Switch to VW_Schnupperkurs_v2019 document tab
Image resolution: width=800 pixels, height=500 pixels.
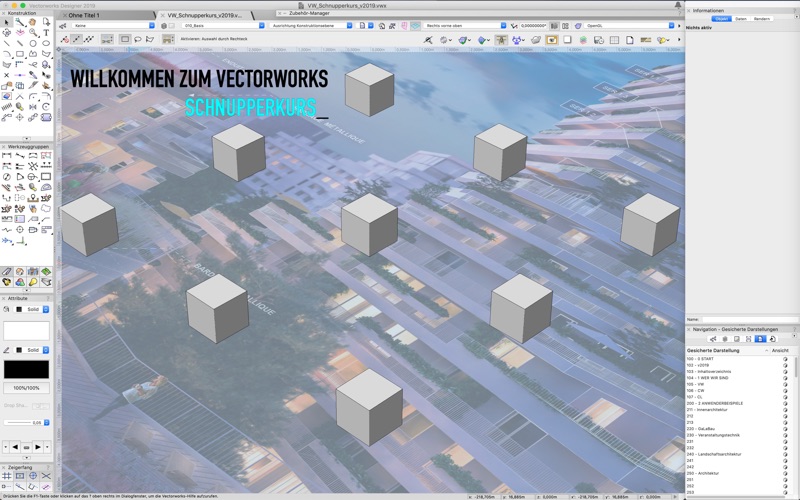coord(205,15)
